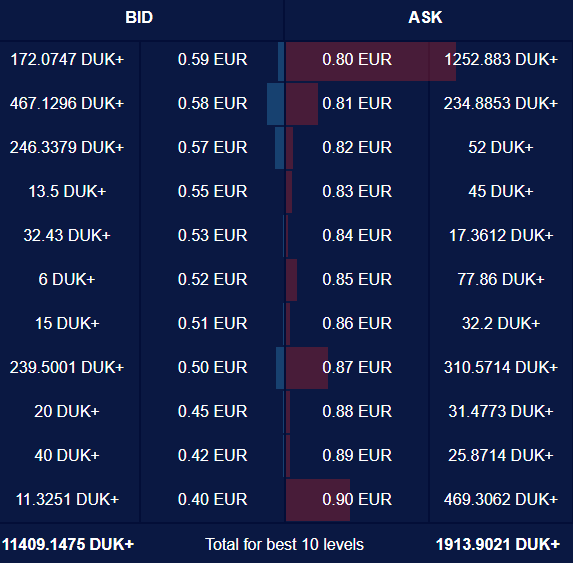
Task: Select bid volume 239.5001 DUK+
Action: (67, 367)
